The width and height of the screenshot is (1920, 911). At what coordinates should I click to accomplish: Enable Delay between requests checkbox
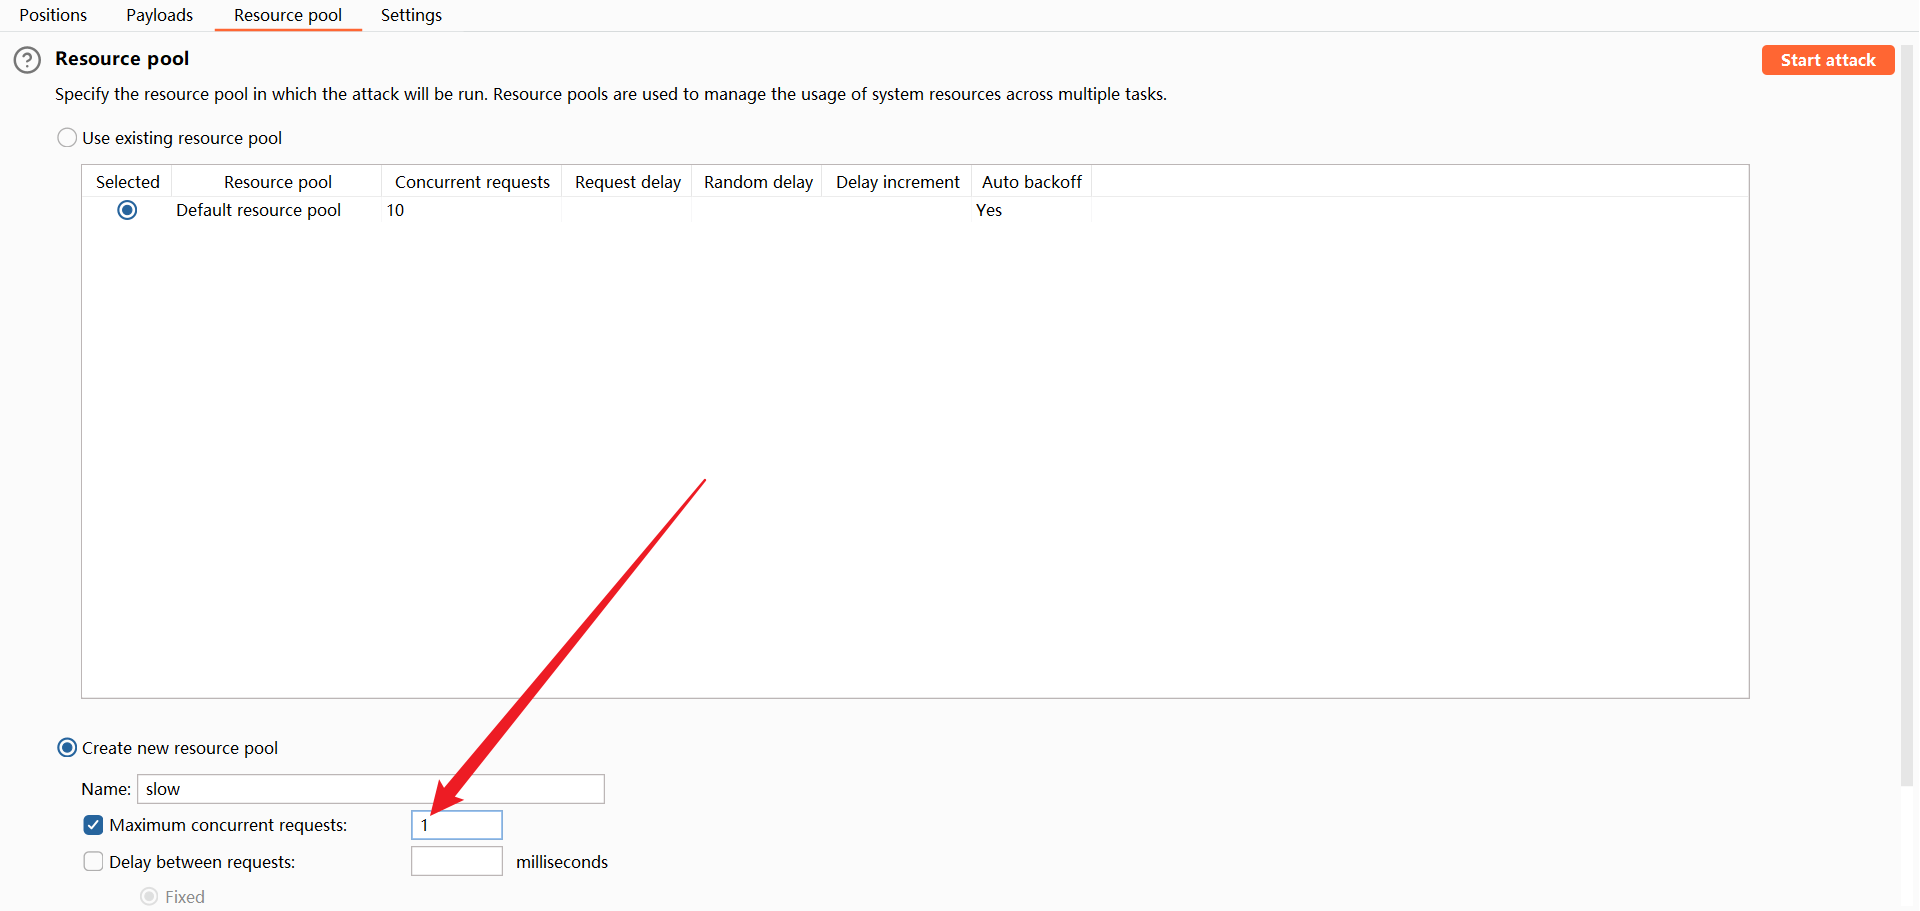(x=93, y=862)
